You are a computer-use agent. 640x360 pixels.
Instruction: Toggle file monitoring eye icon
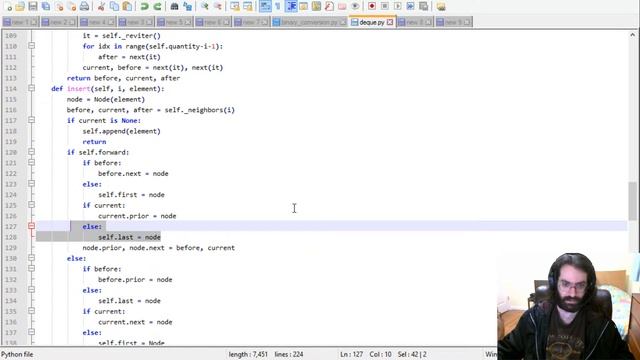(355, 6)
